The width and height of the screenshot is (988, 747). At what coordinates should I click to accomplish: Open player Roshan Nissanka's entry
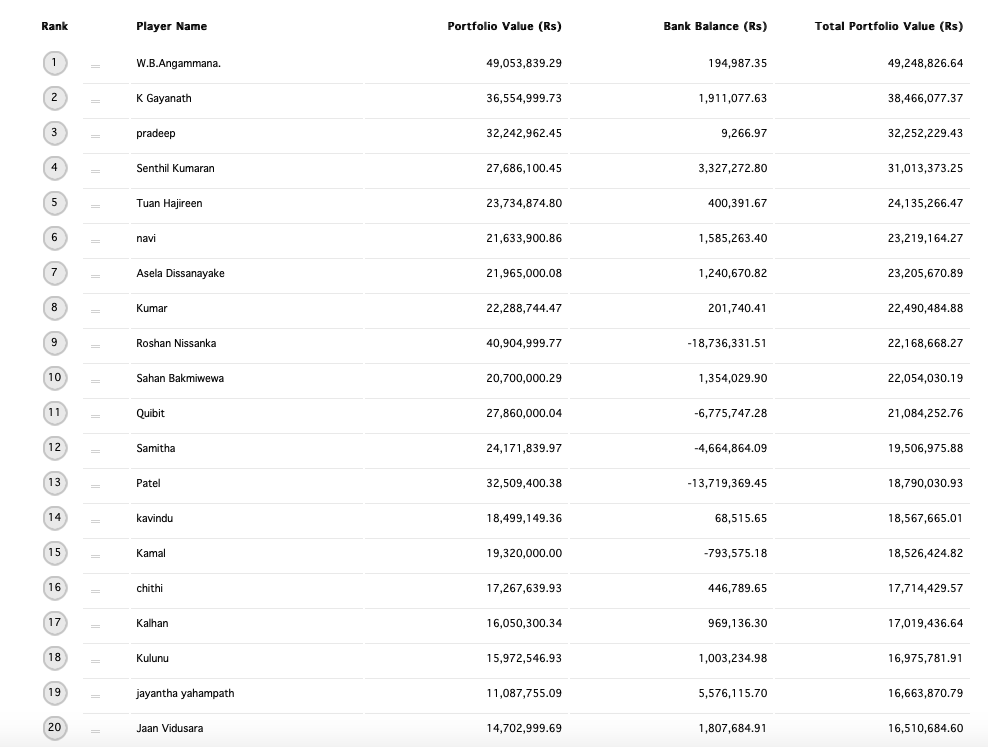176,343
